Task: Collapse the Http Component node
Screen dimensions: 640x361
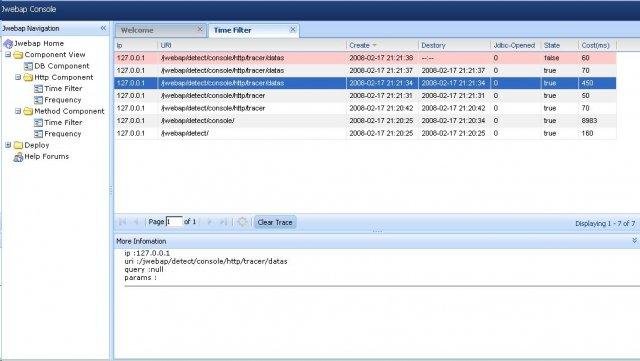Action: [x=18, y=77]
